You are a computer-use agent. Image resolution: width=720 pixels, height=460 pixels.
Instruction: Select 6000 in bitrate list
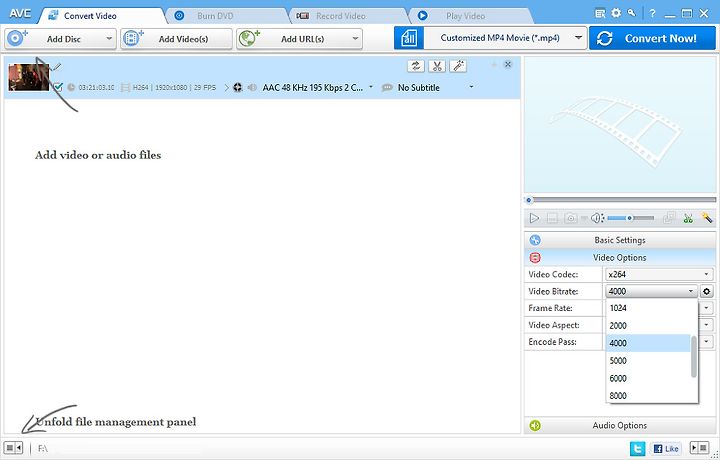pyautogui.click(x=648, y=378)
